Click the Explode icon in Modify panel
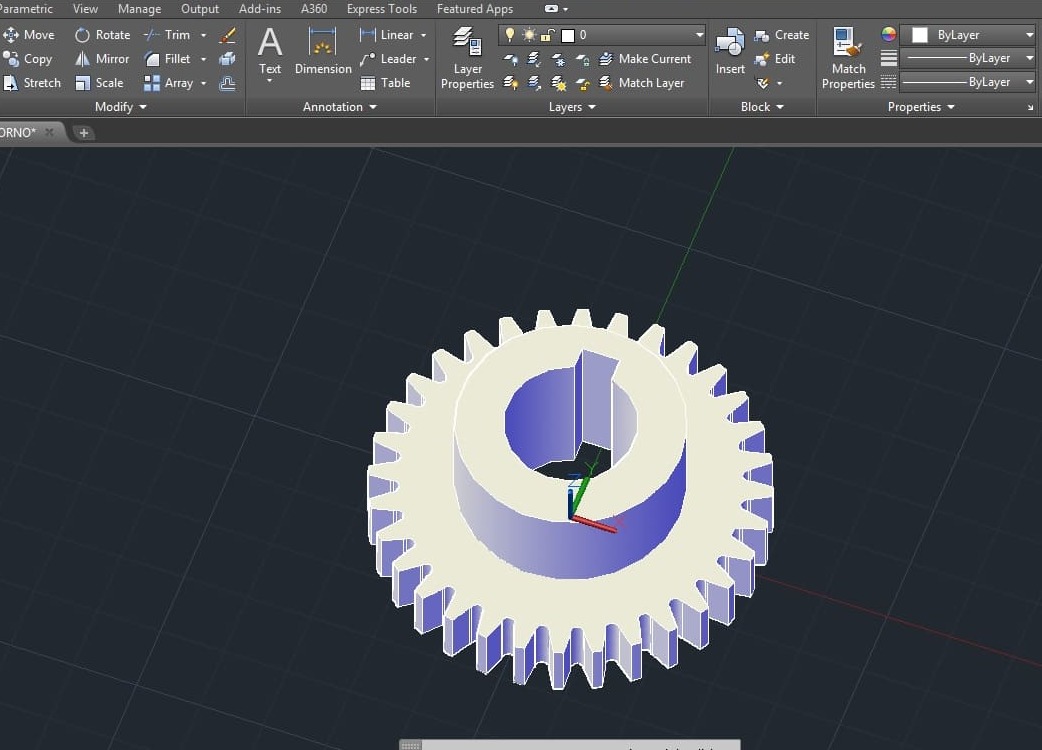 227,58
